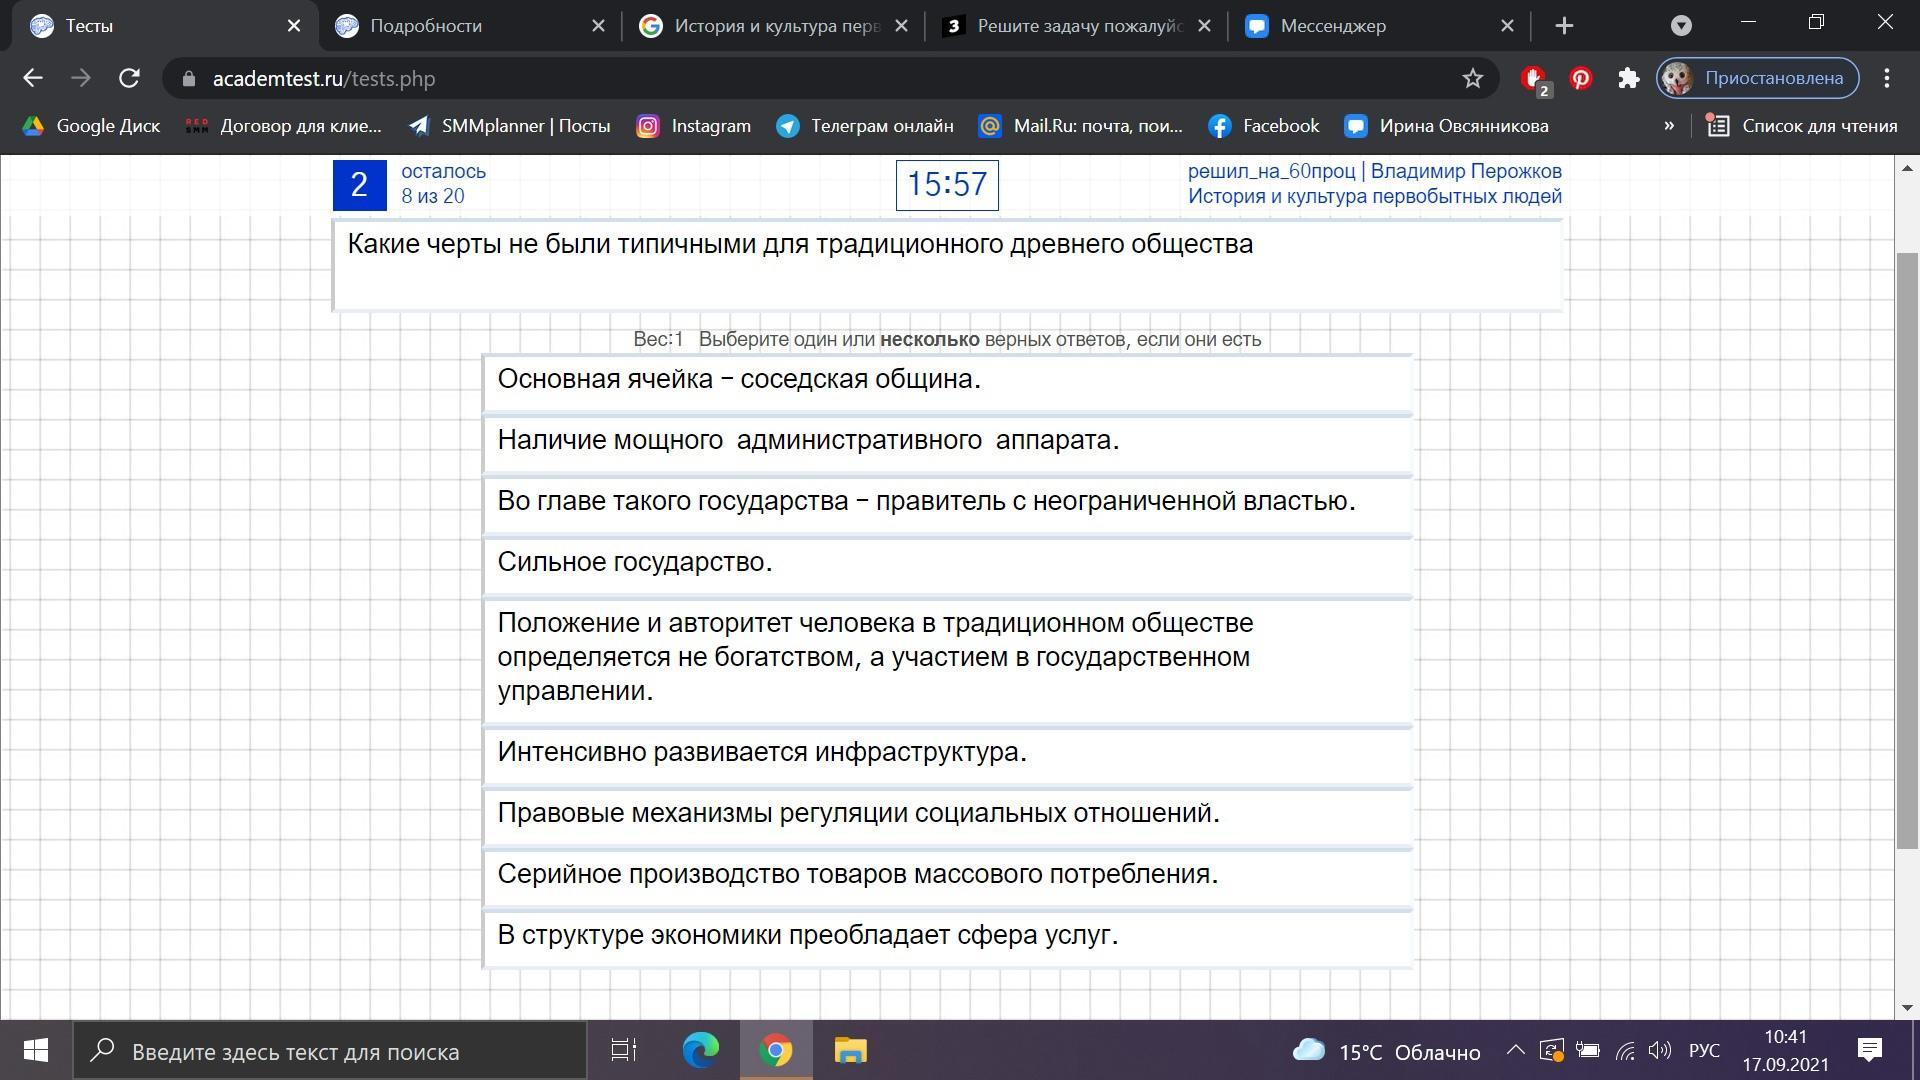Viewport: 1920px width, 1080px height.
Task: Open the tab search dropdown arrow
Action: click(x=1681, y=26)
